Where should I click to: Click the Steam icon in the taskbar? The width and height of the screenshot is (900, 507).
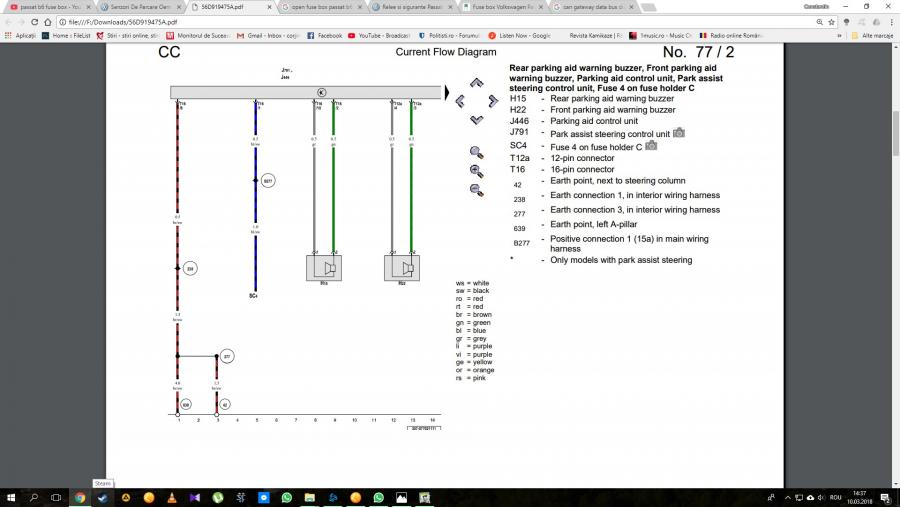coord(102,497)
